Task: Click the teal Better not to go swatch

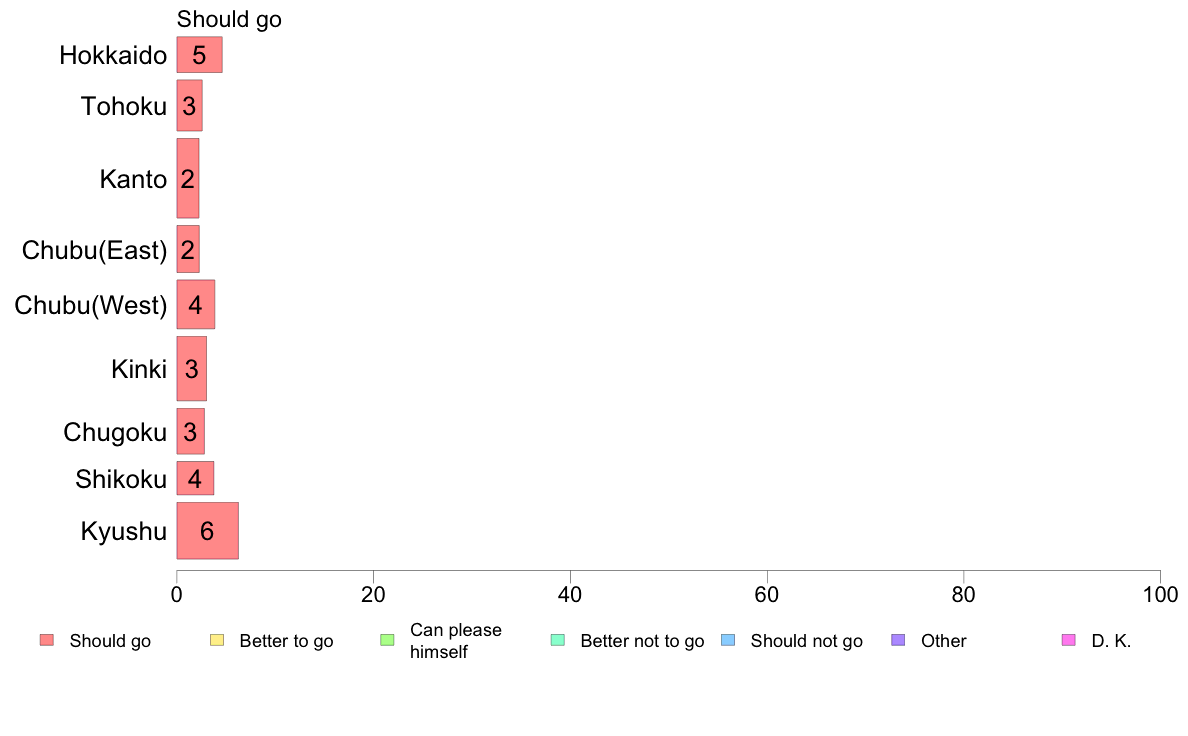Action: 558,640
